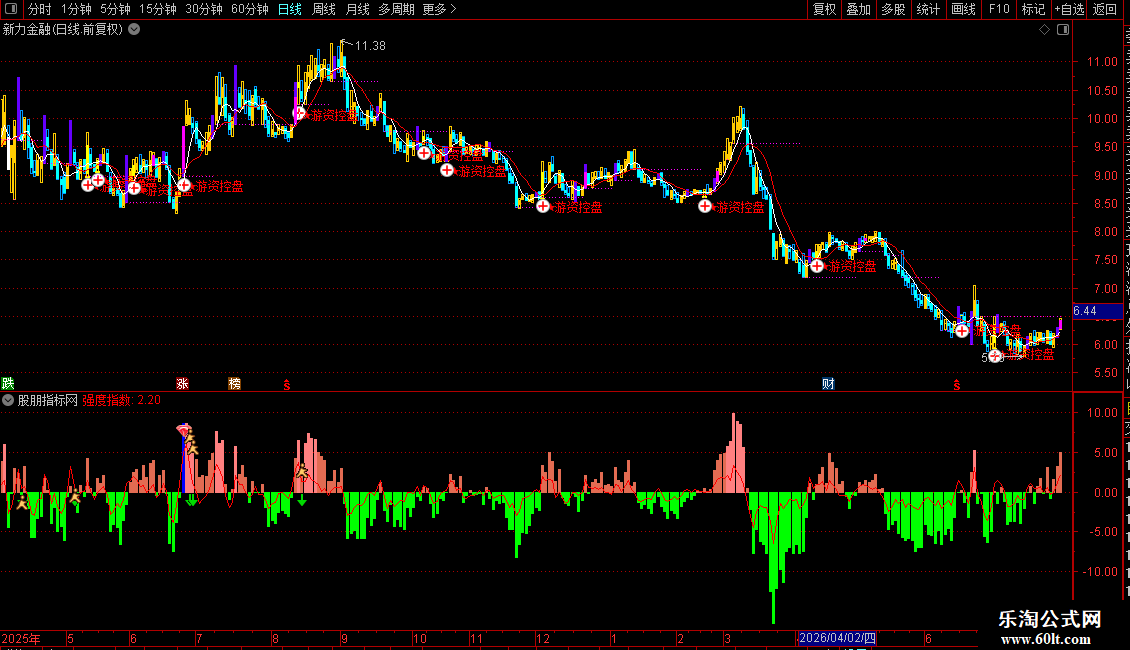Click the 6.44 current price tag
Screen dimensions: 1130x650
[x=1097, y=311]
